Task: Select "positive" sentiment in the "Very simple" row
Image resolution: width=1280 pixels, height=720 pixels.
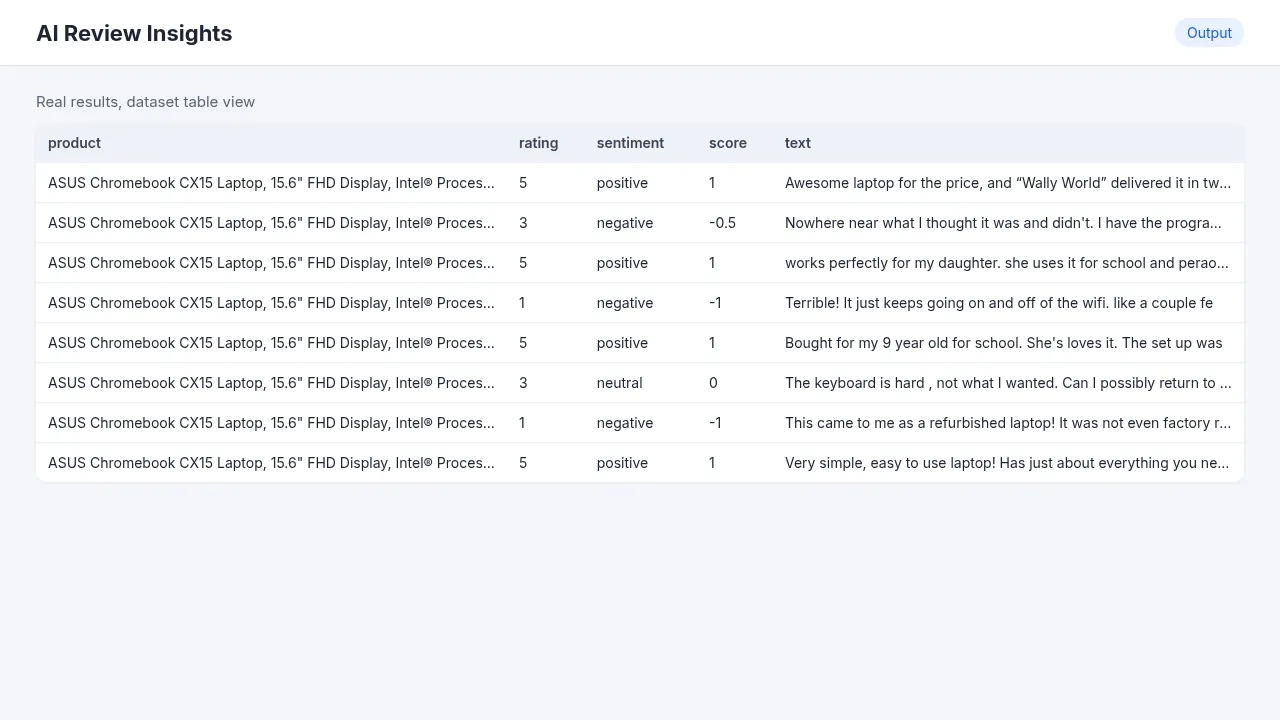Action: tap(622, 463)
